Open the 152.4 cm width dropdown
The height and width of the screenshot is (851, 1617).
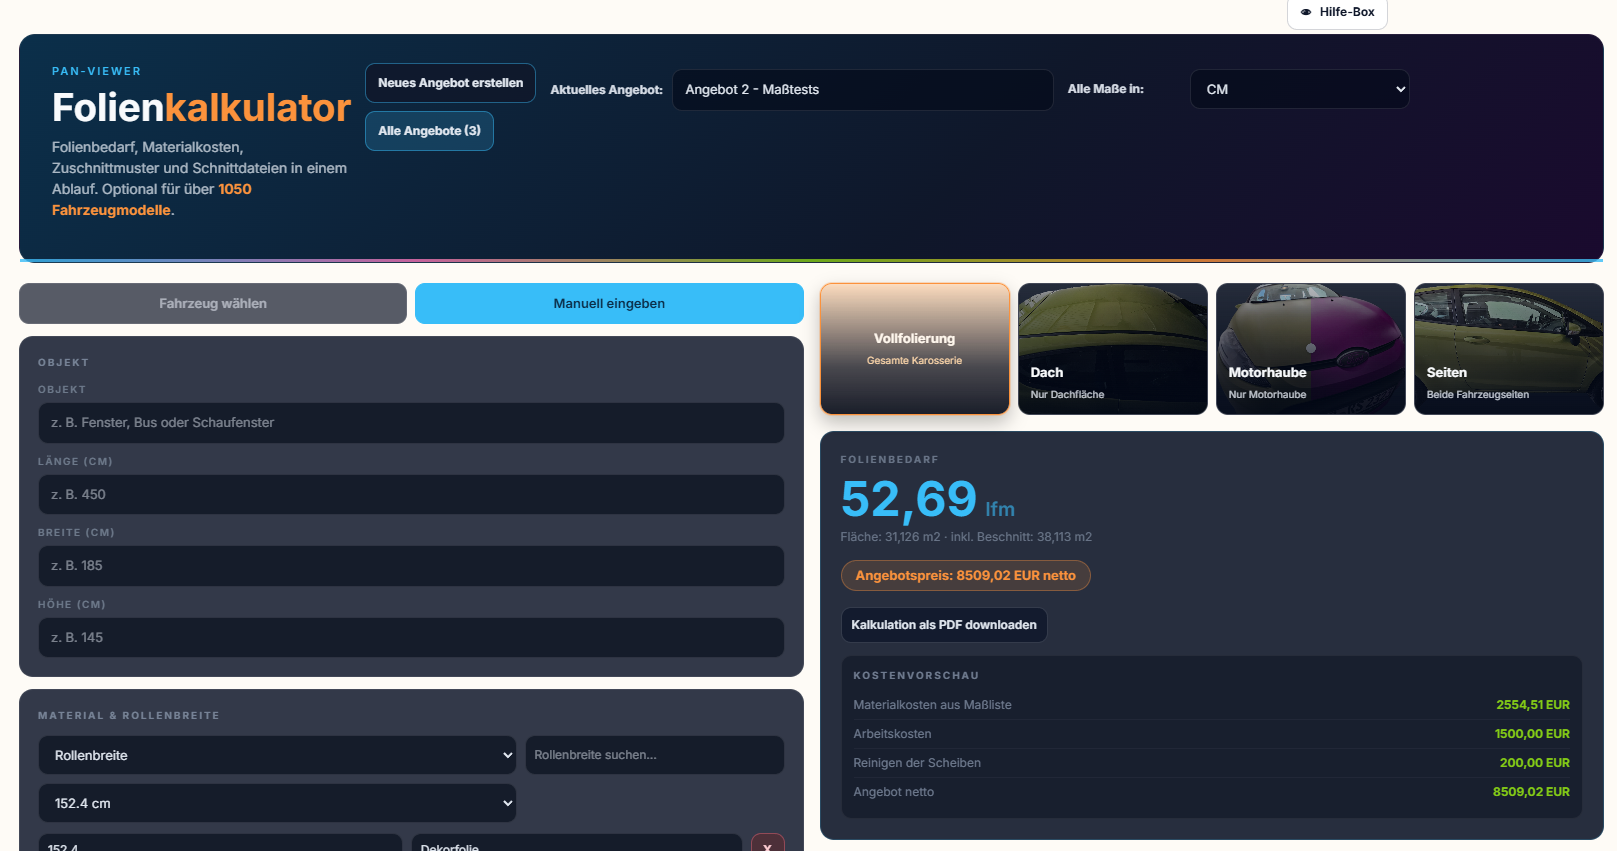[277, 803]
